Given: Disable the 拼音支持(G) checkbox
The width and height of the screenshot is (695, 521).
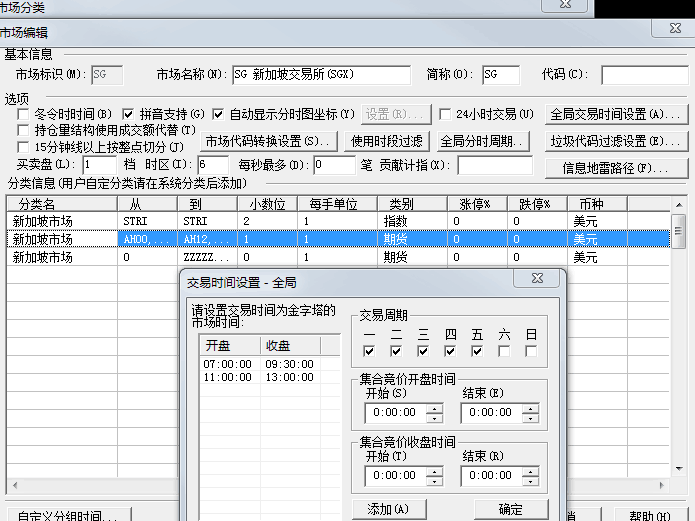Looking at the screenshot, I should coord(128,115).
